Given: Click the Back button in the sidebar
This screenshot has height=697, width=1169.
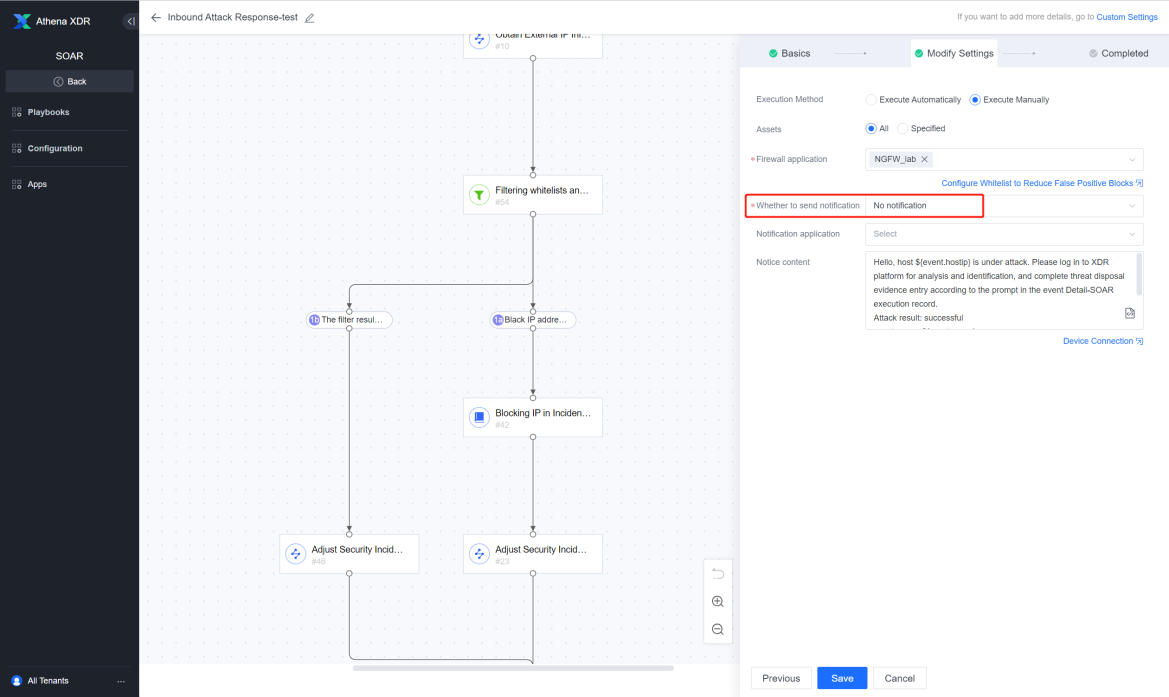Looking at the screenshot, I should pos(69,81).
